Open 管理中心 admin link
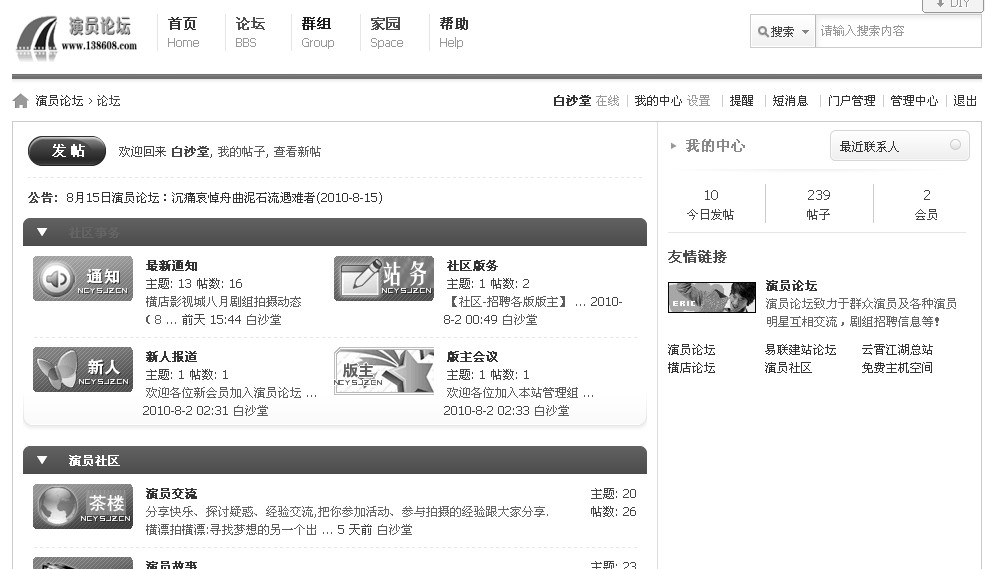Screen dimensions: 1000x569 [914, 101]
